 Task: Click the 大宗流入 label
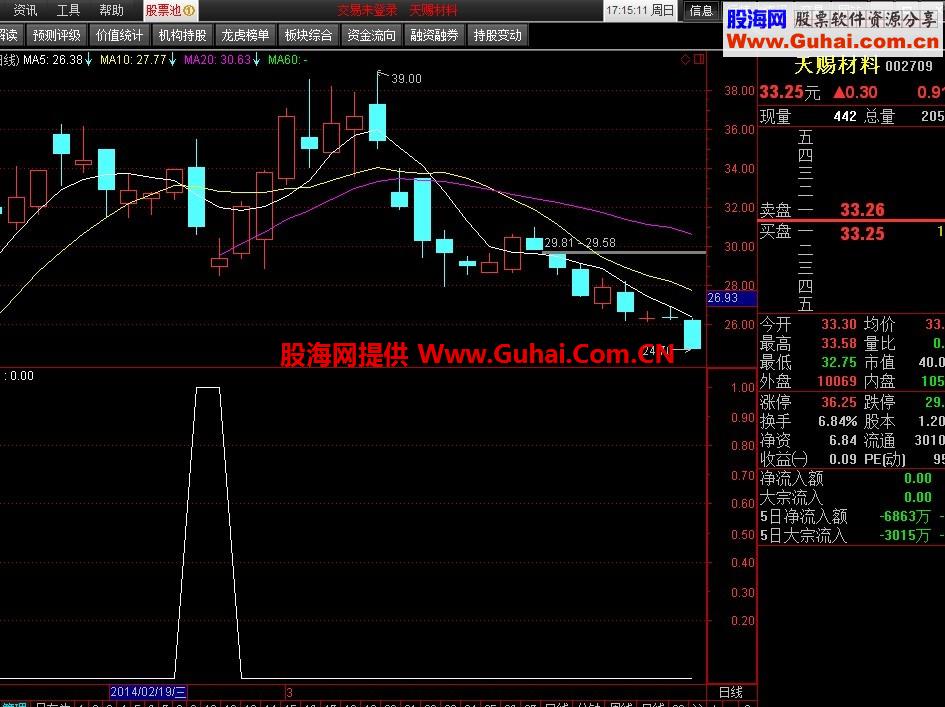point(791,497)
